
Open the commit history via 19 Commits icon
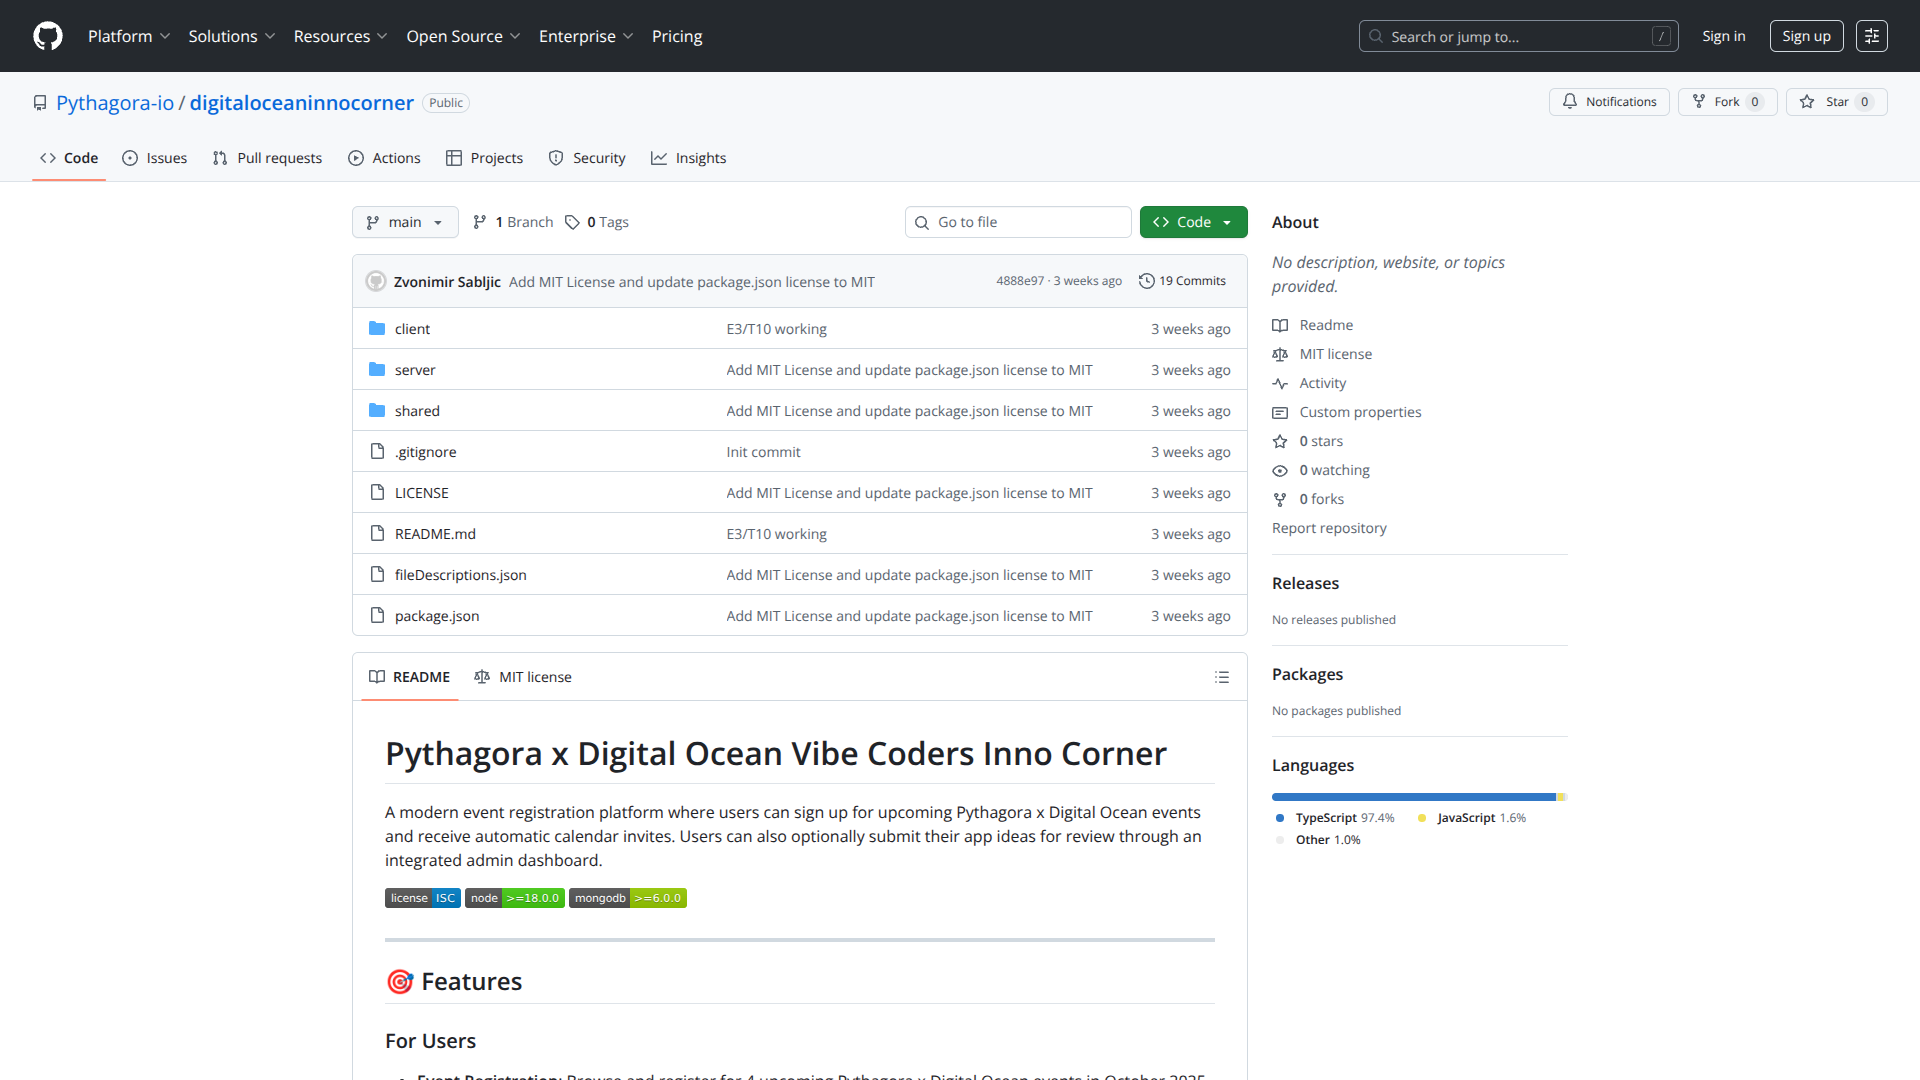(x=1147, y=281)
